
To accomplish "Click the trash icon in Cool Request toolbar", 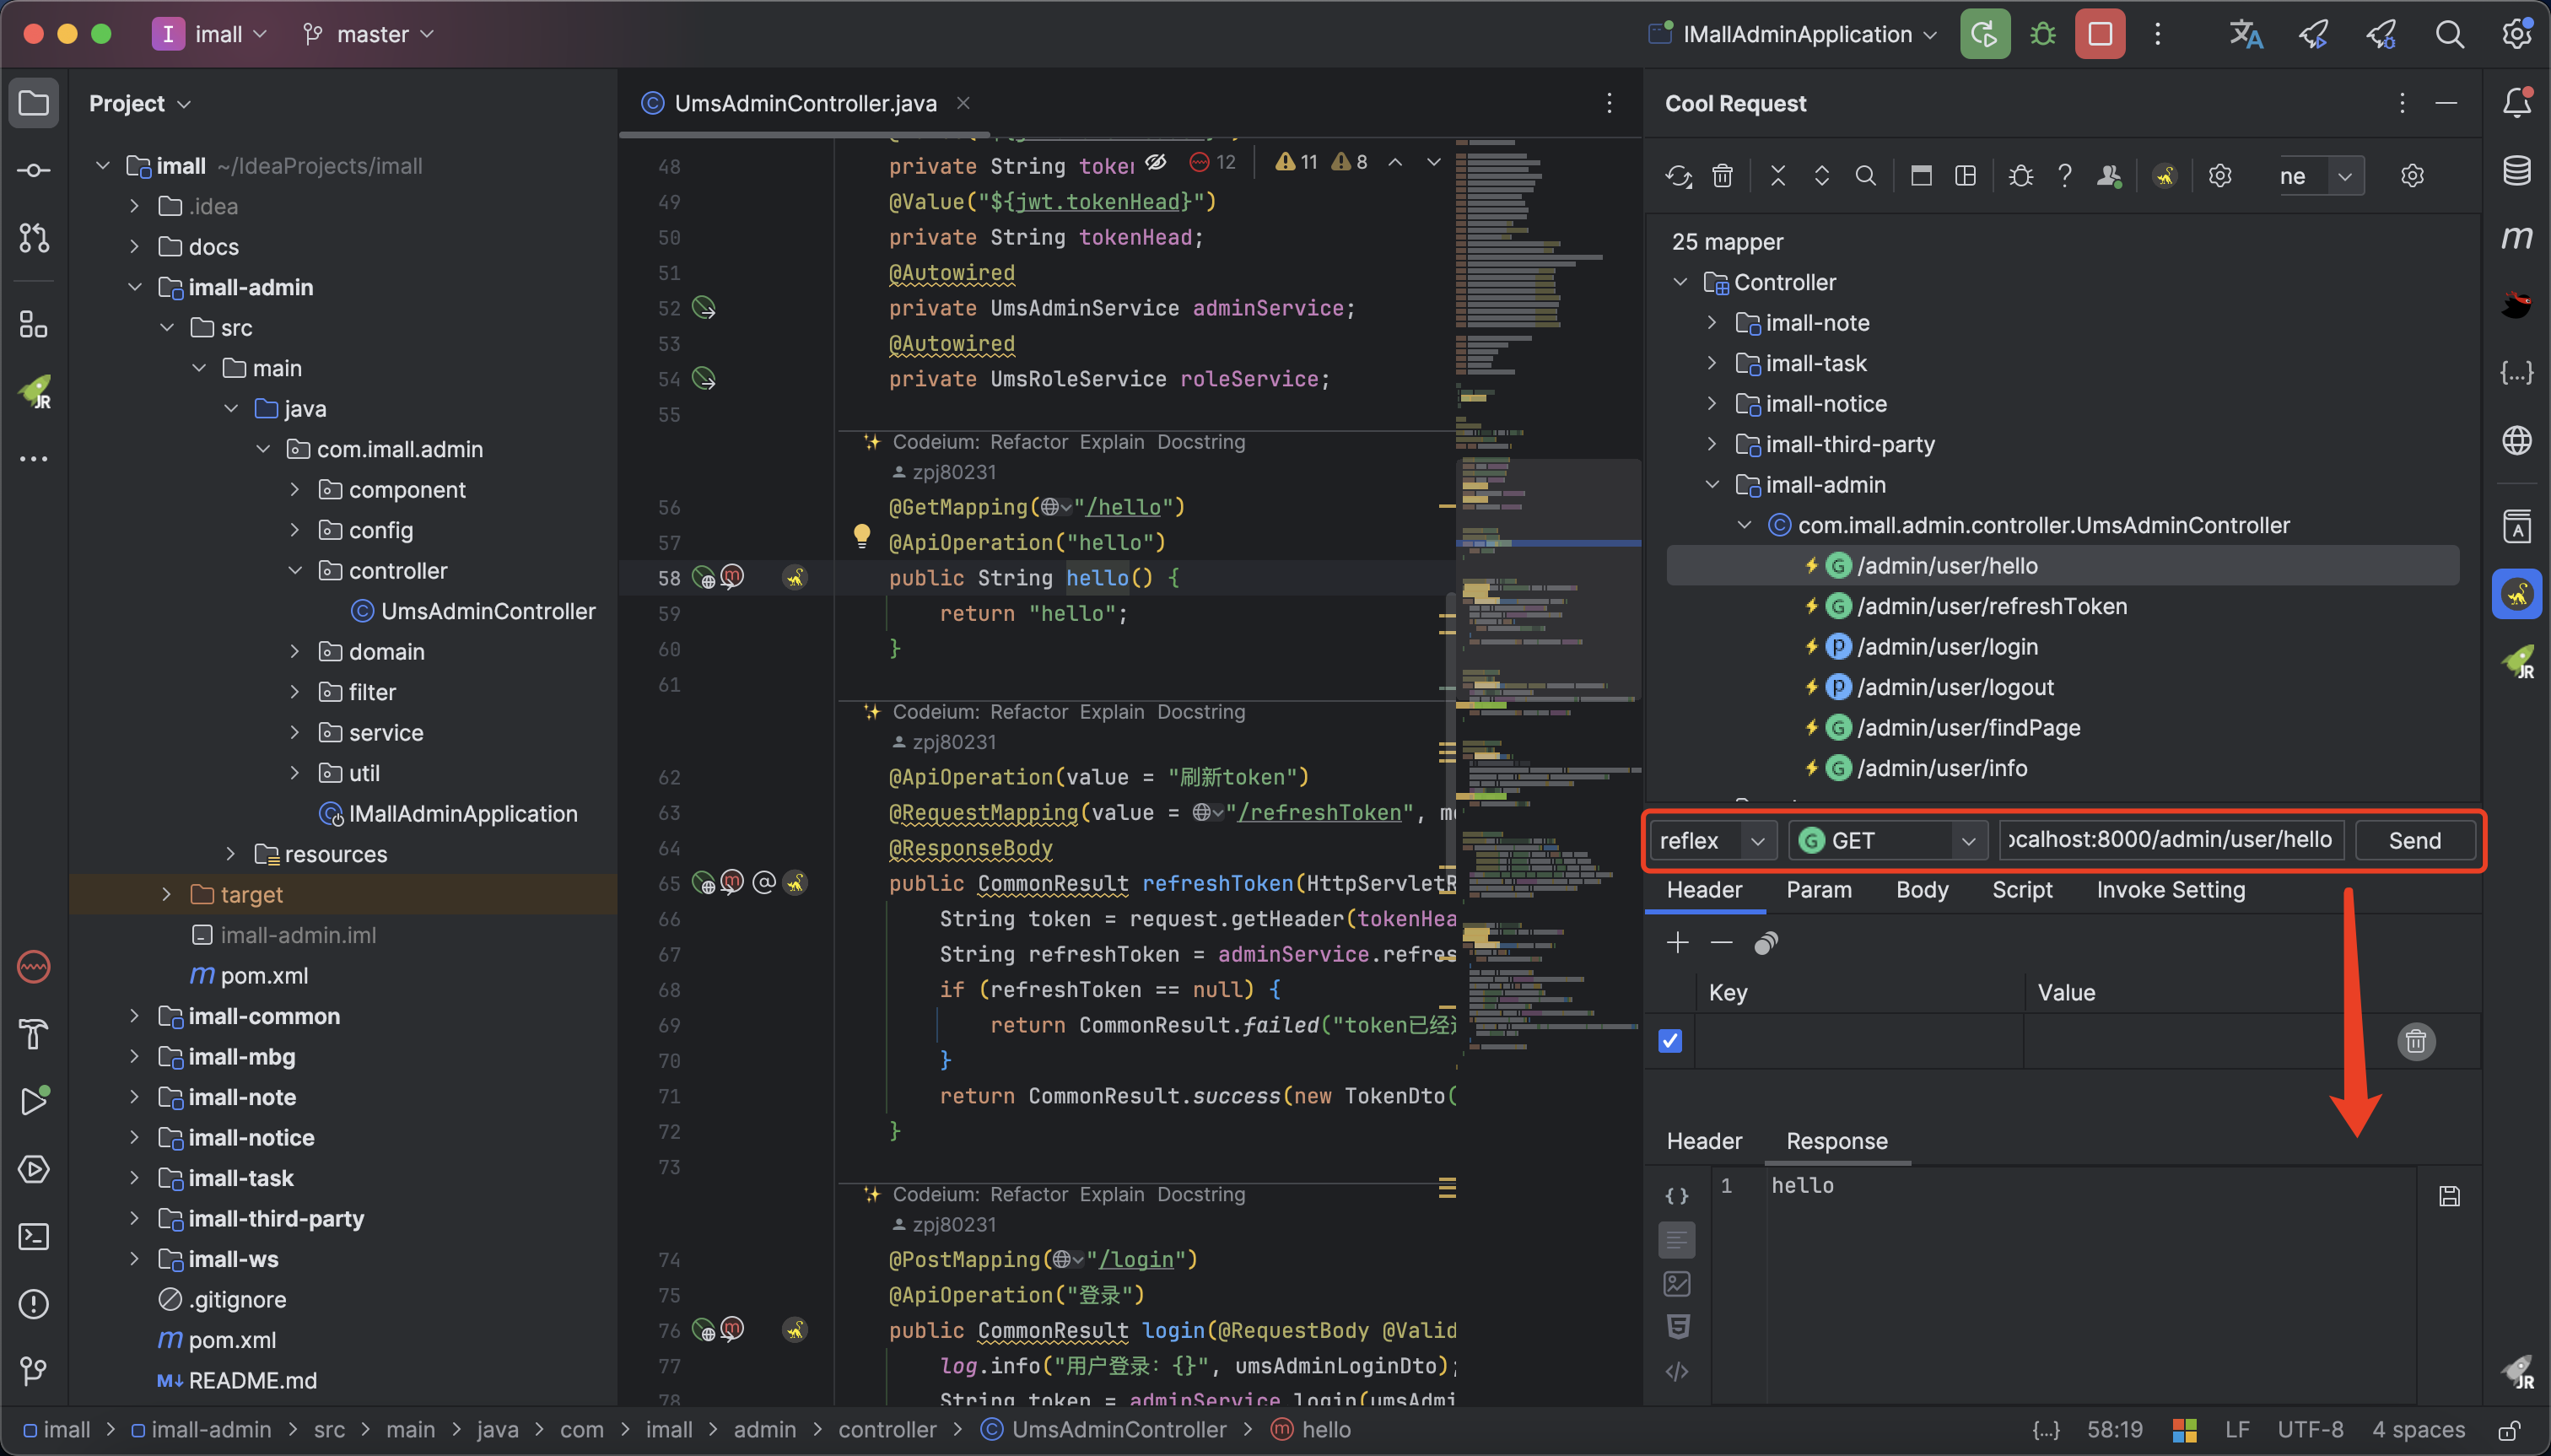I will tap(1722, 176).
